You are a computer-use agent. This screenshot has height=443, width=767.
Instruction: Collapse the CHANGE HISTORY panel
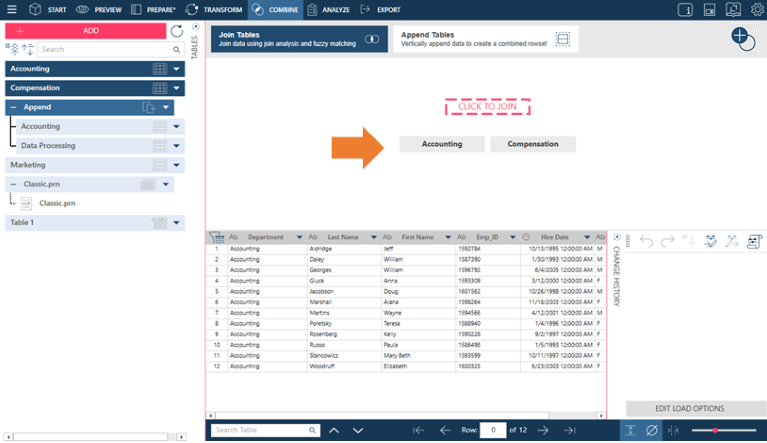[617, 237]
